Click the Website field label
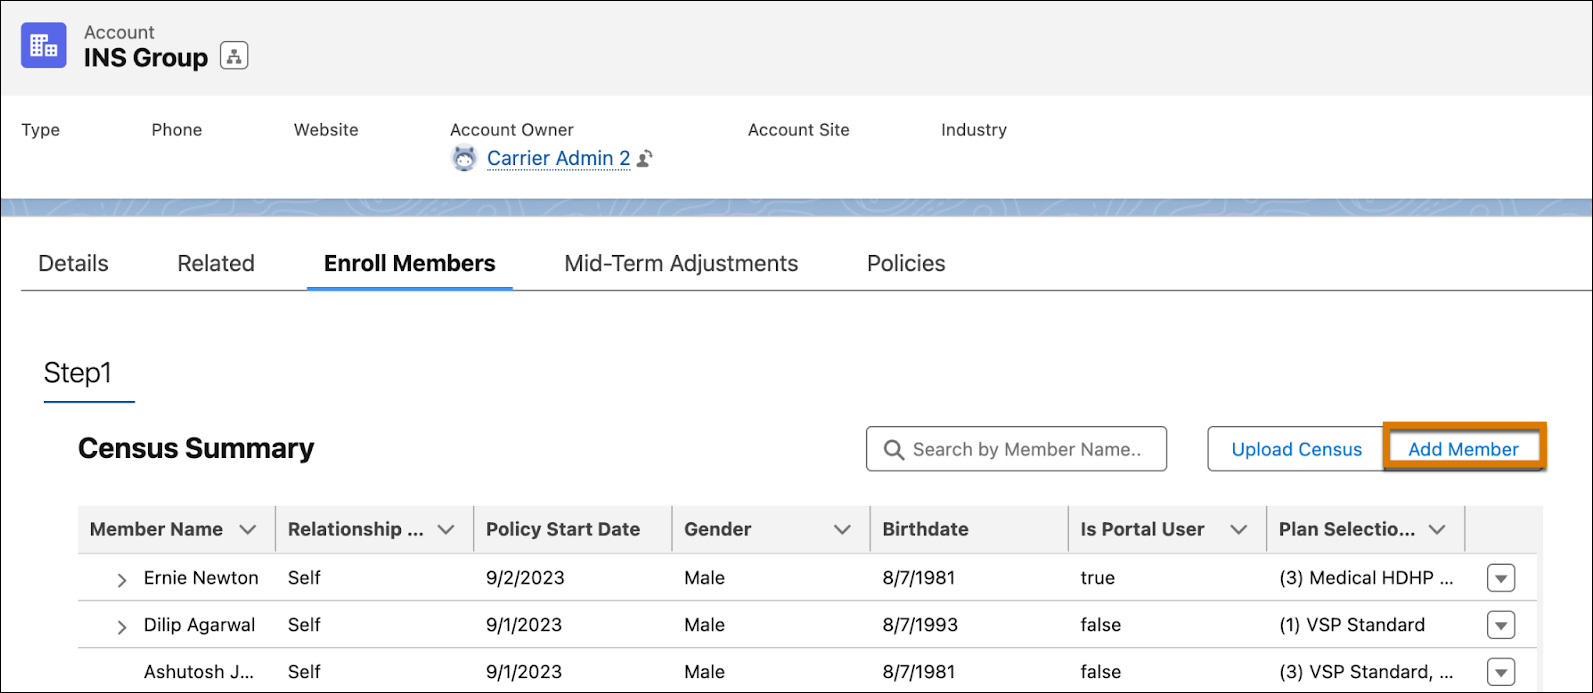Viewport: 1593px width, 693px height. 326,130
